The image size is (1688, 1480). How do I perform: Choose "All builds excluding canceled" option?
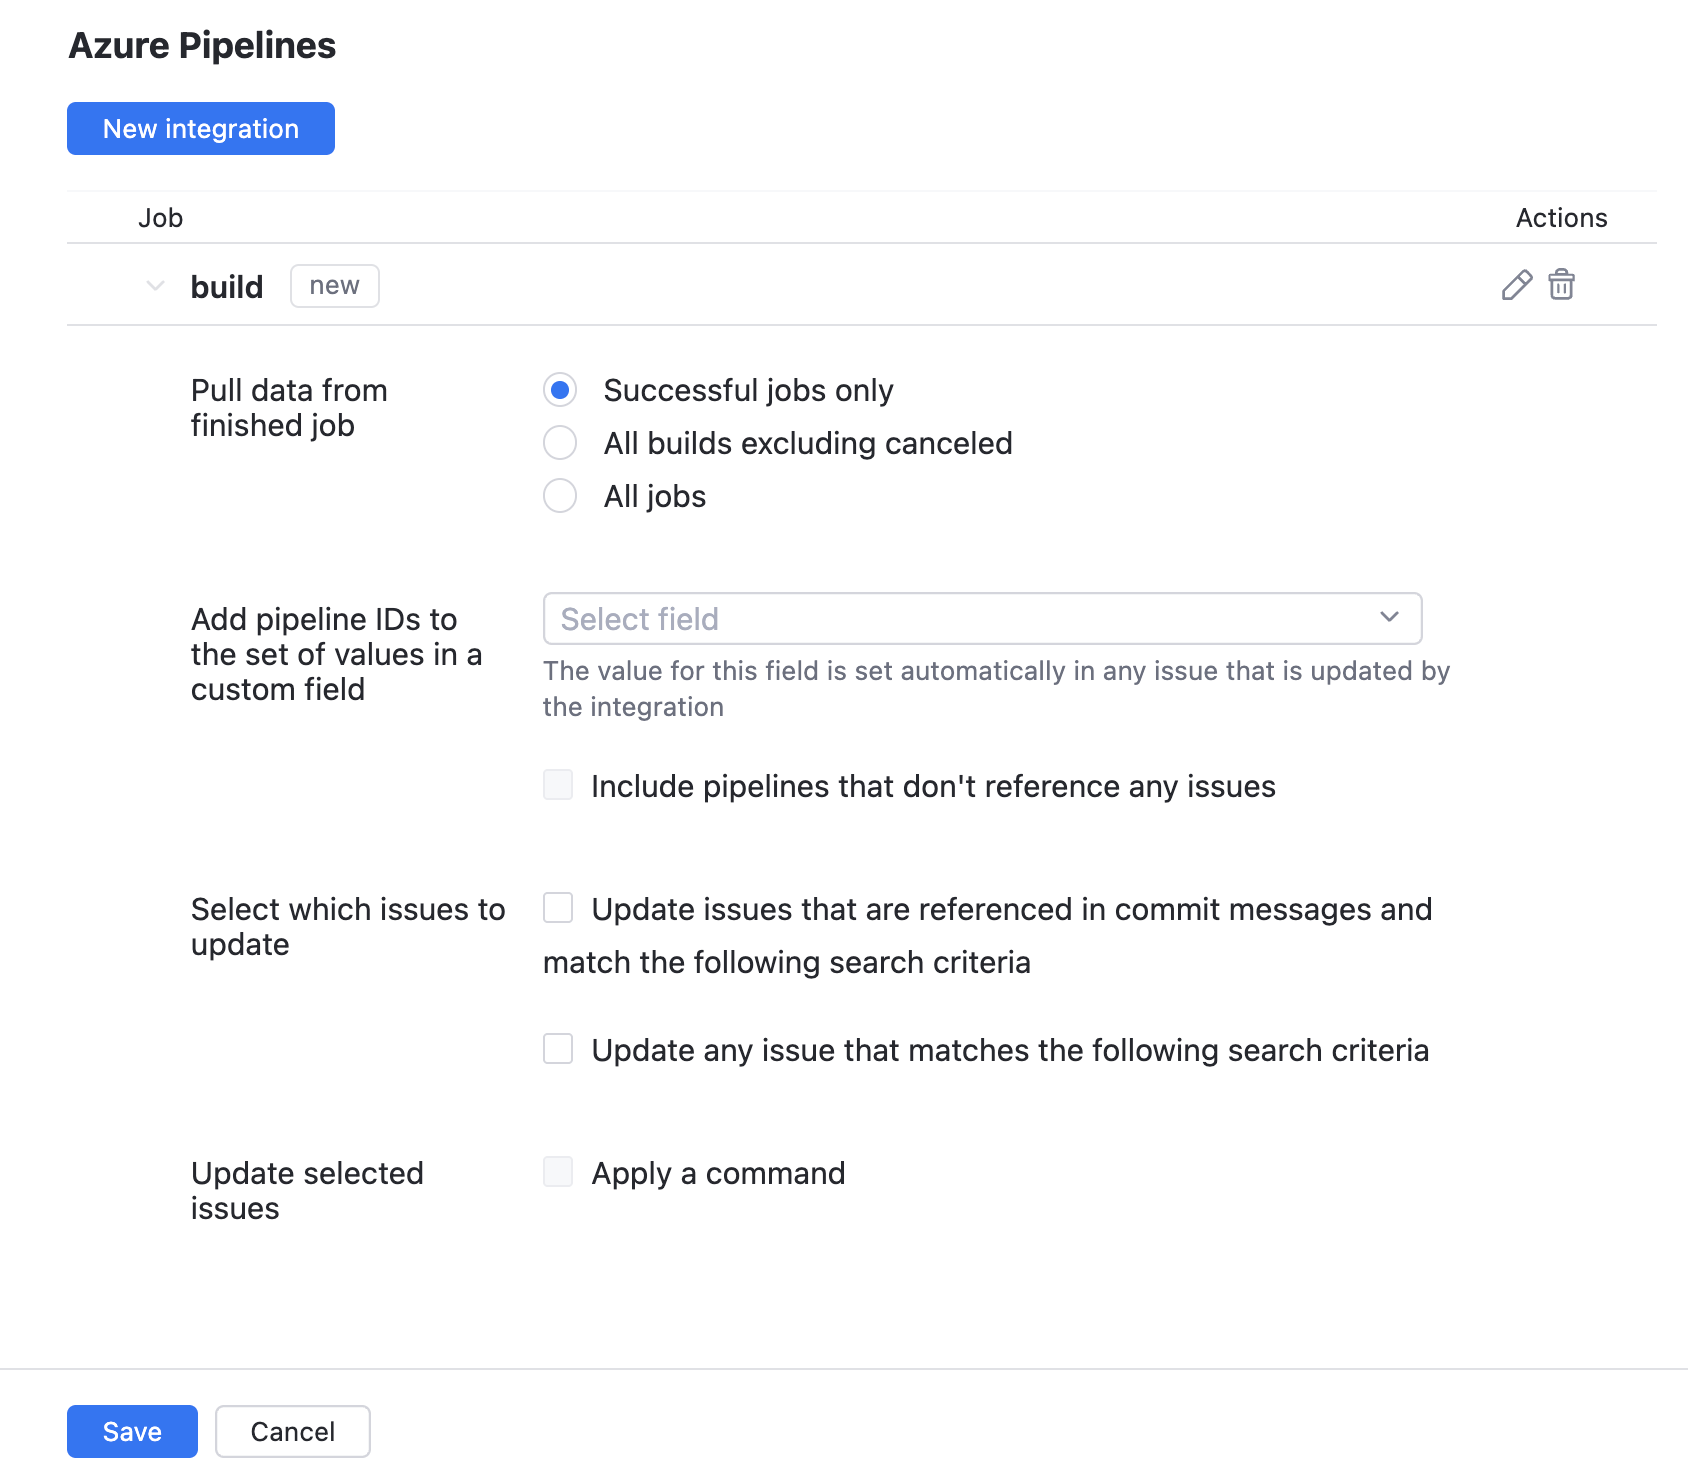(560, 443)
